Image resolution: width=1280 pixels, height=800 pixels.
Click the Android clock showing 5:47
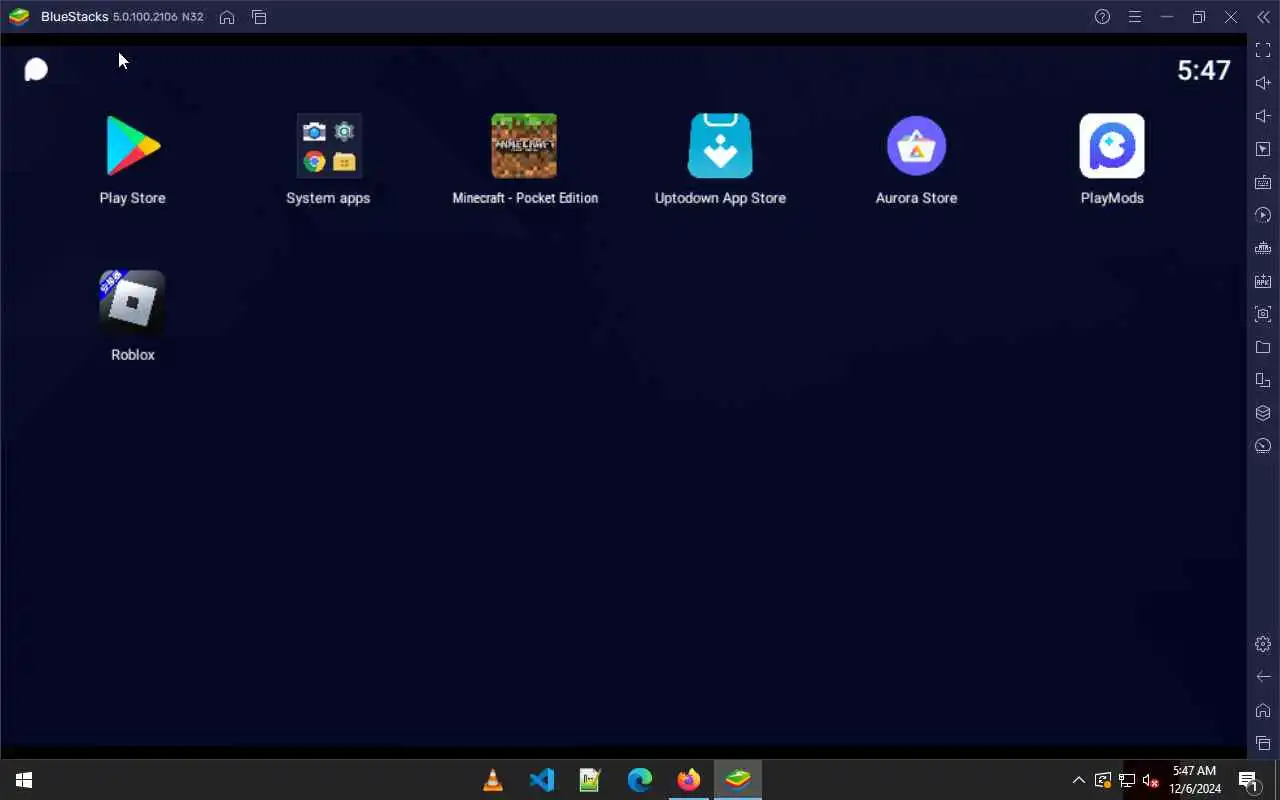click(x=1204, y=70)
